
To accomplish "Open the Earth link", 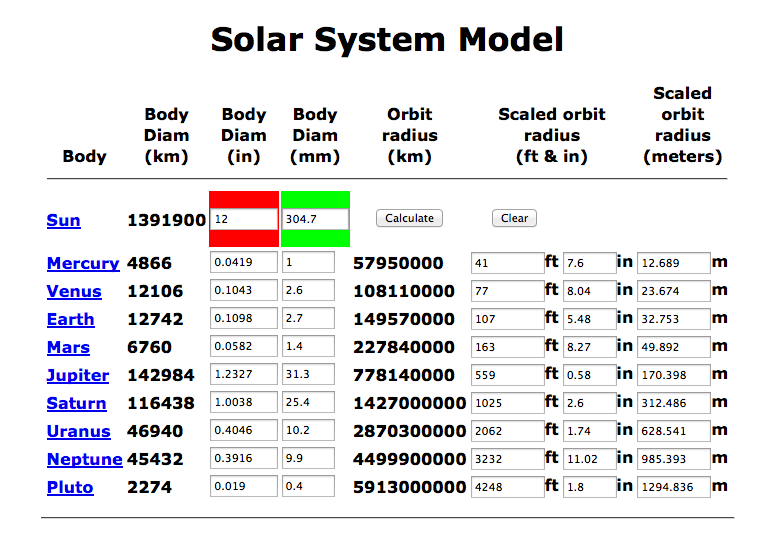I will point(70,319).
